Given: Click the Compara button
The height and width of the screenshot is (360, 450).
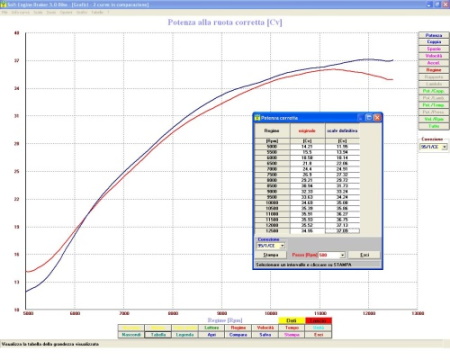Looking at the screenshot, I should click(x=238, y=335).
